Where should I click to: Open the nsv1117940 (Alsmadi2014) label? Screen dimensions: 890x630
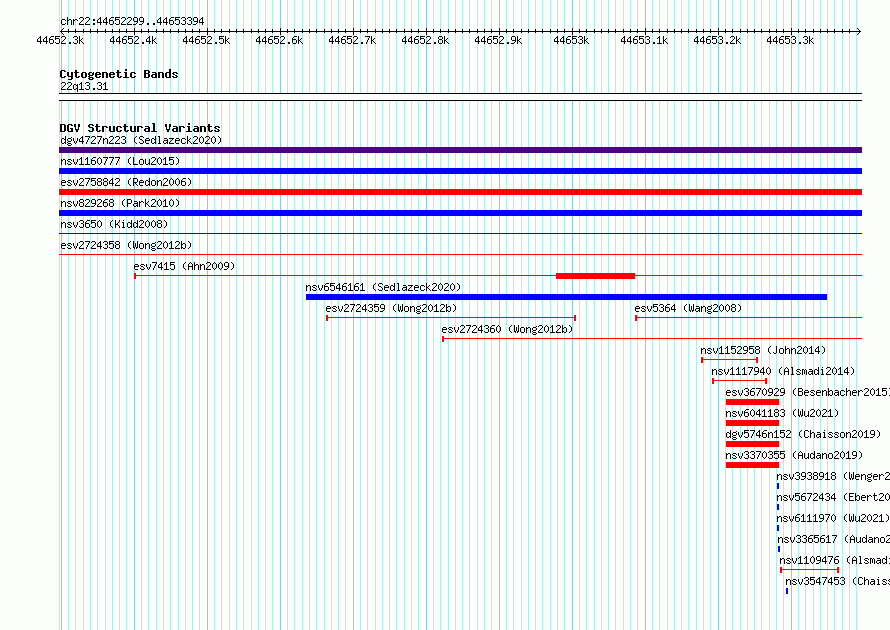783,371
